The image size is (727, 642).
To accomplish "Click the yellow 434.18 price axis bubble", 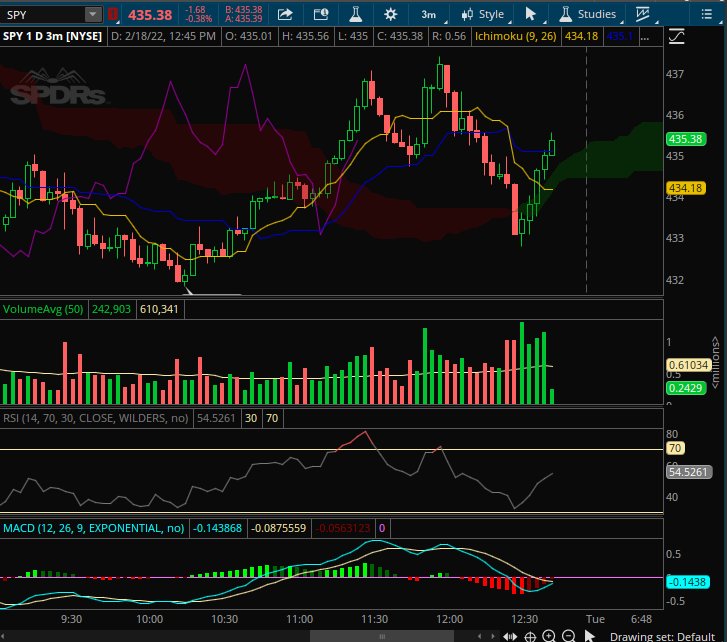I will pos(686,188).
